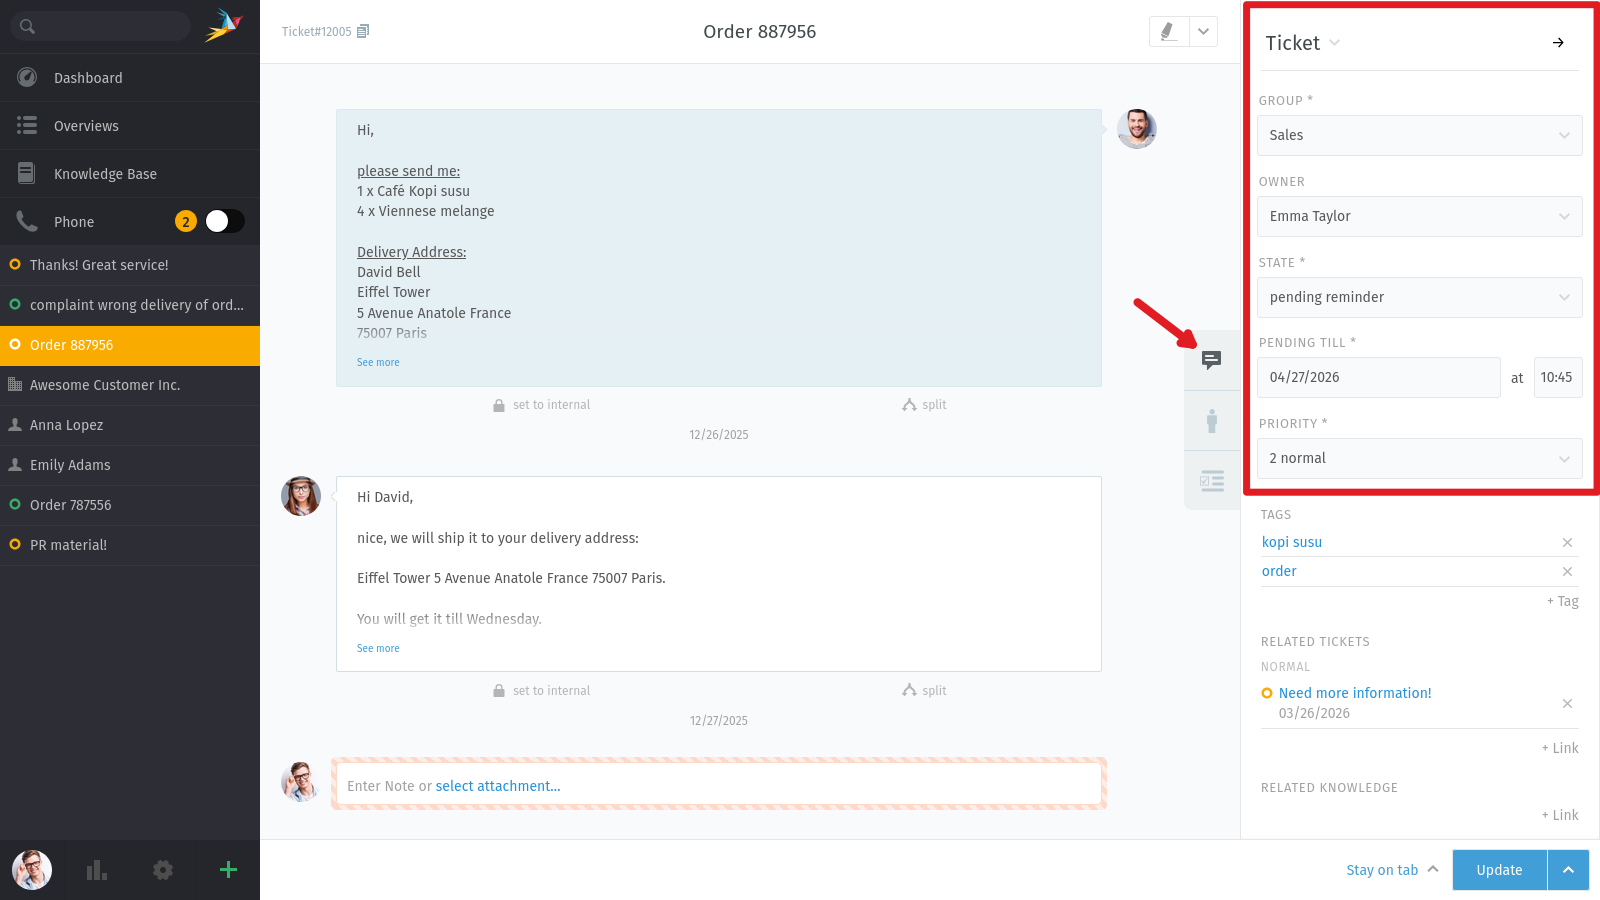Click the Phone badge showing 2
Viewport: 1600px width, 900px height.
(x=185, y=222)
